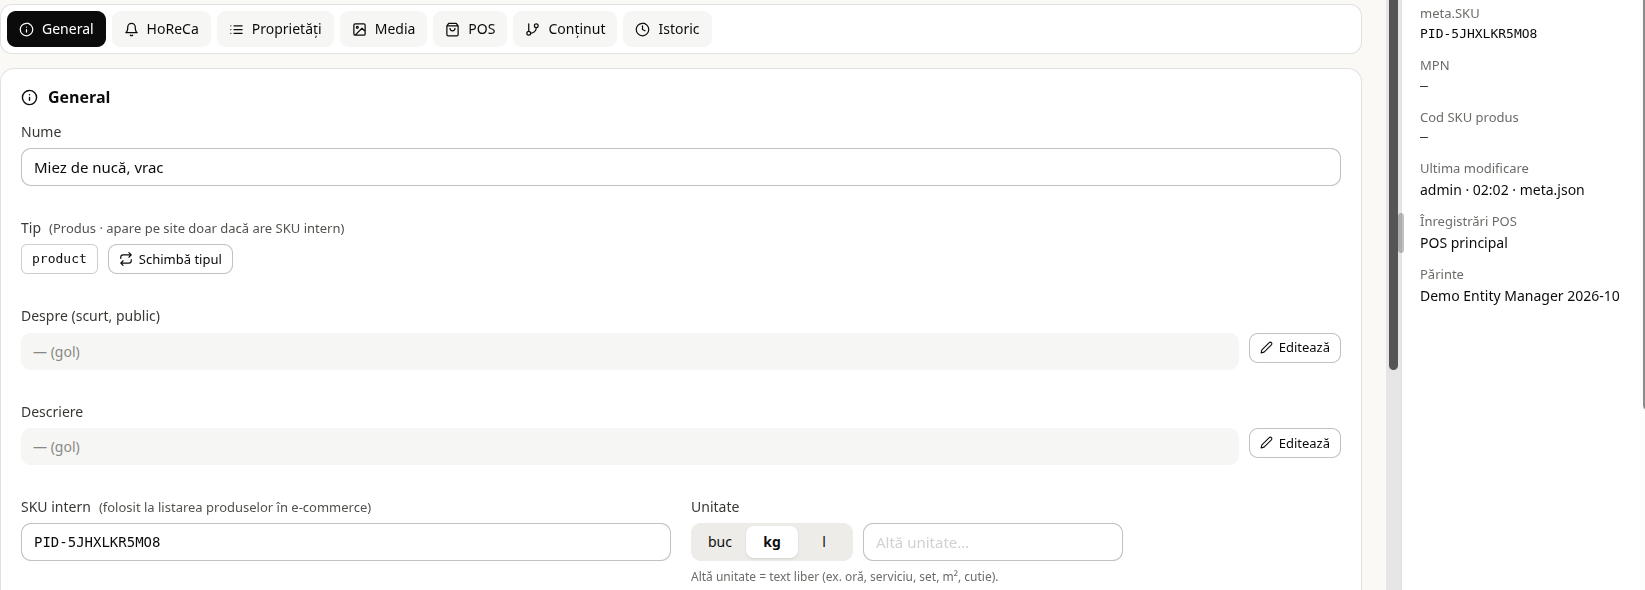Click the branch icon on Conținut tab

[x=533, y=30]
